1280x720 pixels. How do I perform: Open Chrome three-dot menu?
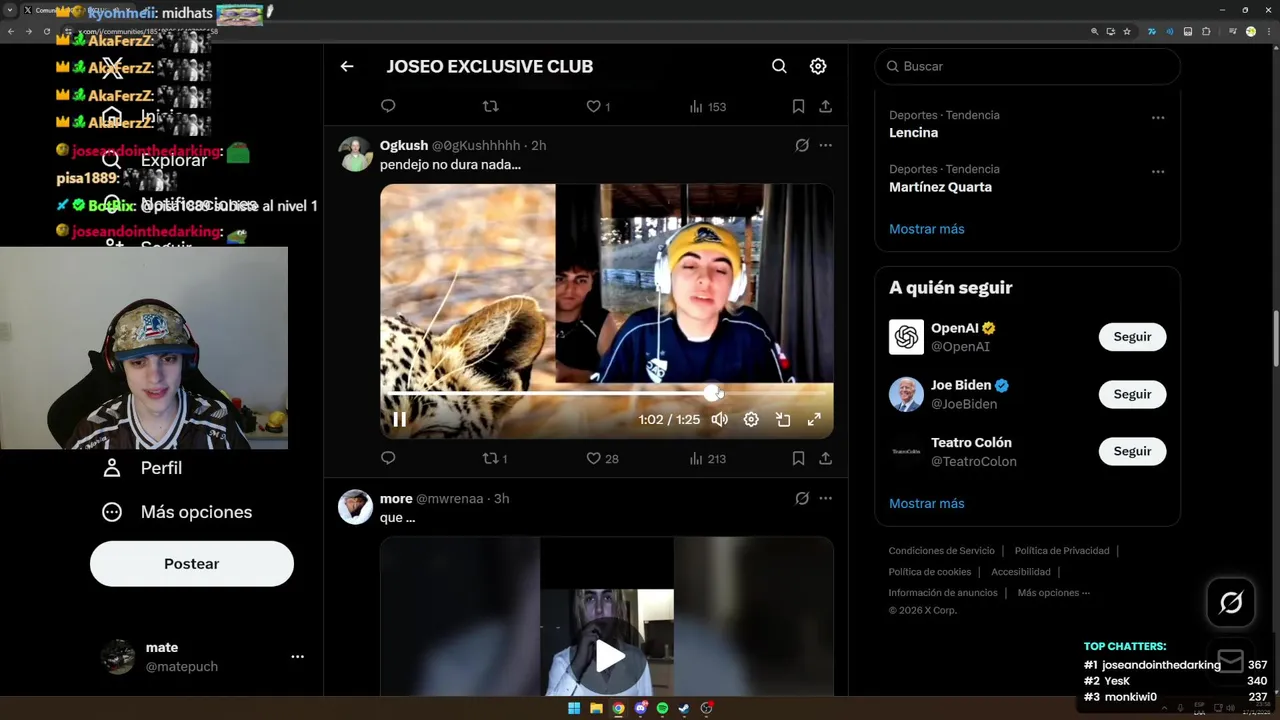(1268, 31)
